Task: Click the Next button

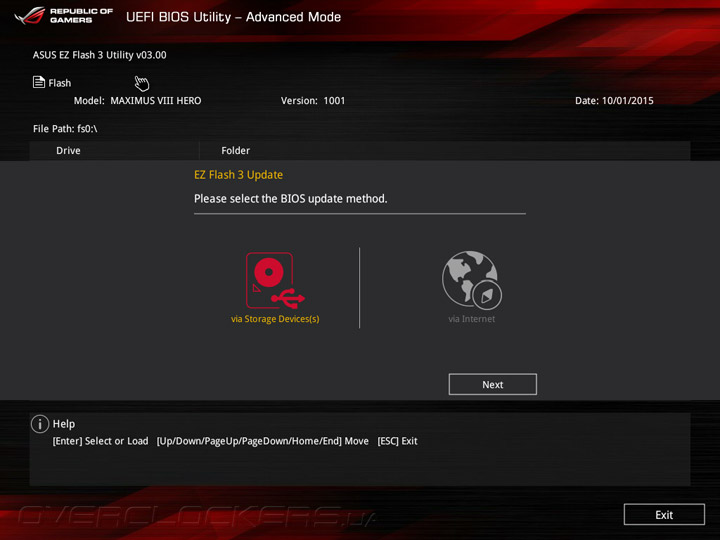Action: (x=492, y=384)
